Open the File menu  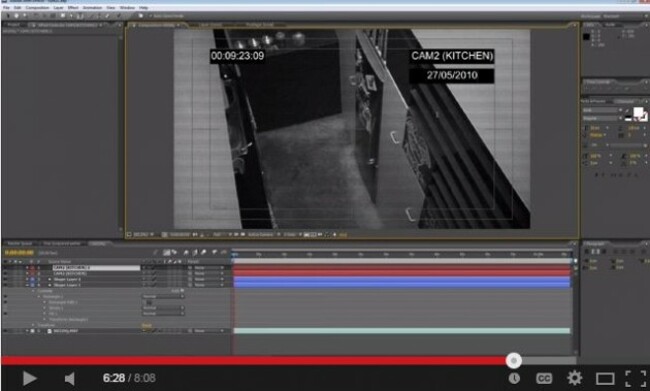pyautogui.click(x=6, y=7)
